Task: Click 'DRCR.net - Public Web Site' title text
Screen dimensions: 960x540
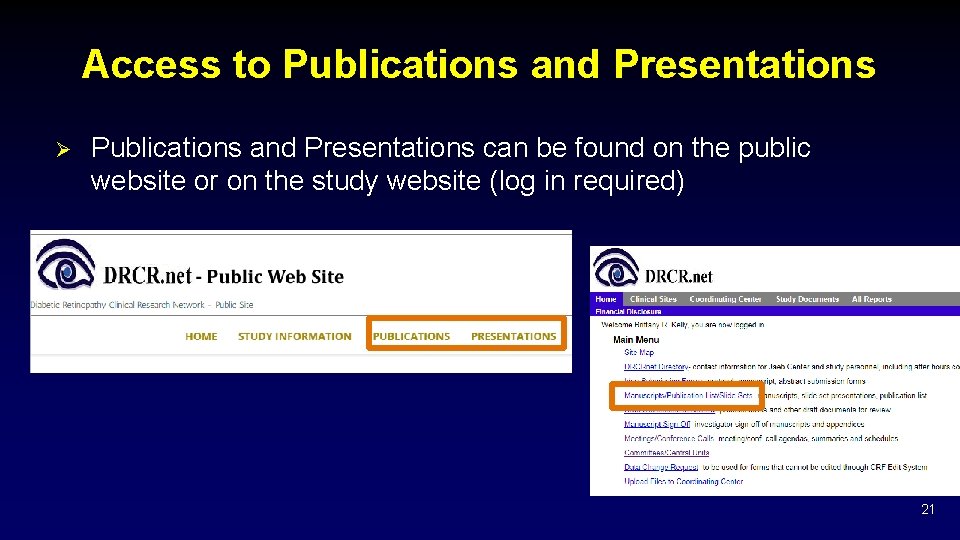Action: point(223,276)
